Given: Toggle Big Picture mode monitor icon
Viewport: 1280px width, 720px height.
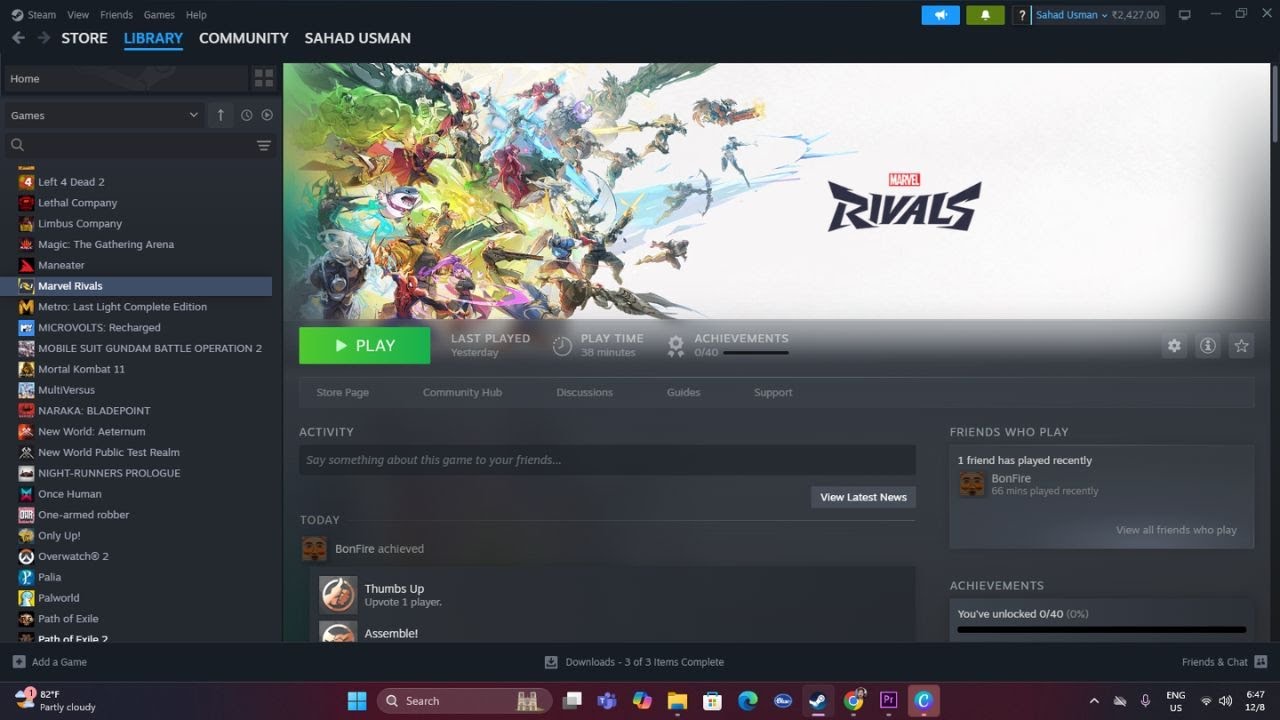Looking at the screenshot, I should [x=1185, y=15].
